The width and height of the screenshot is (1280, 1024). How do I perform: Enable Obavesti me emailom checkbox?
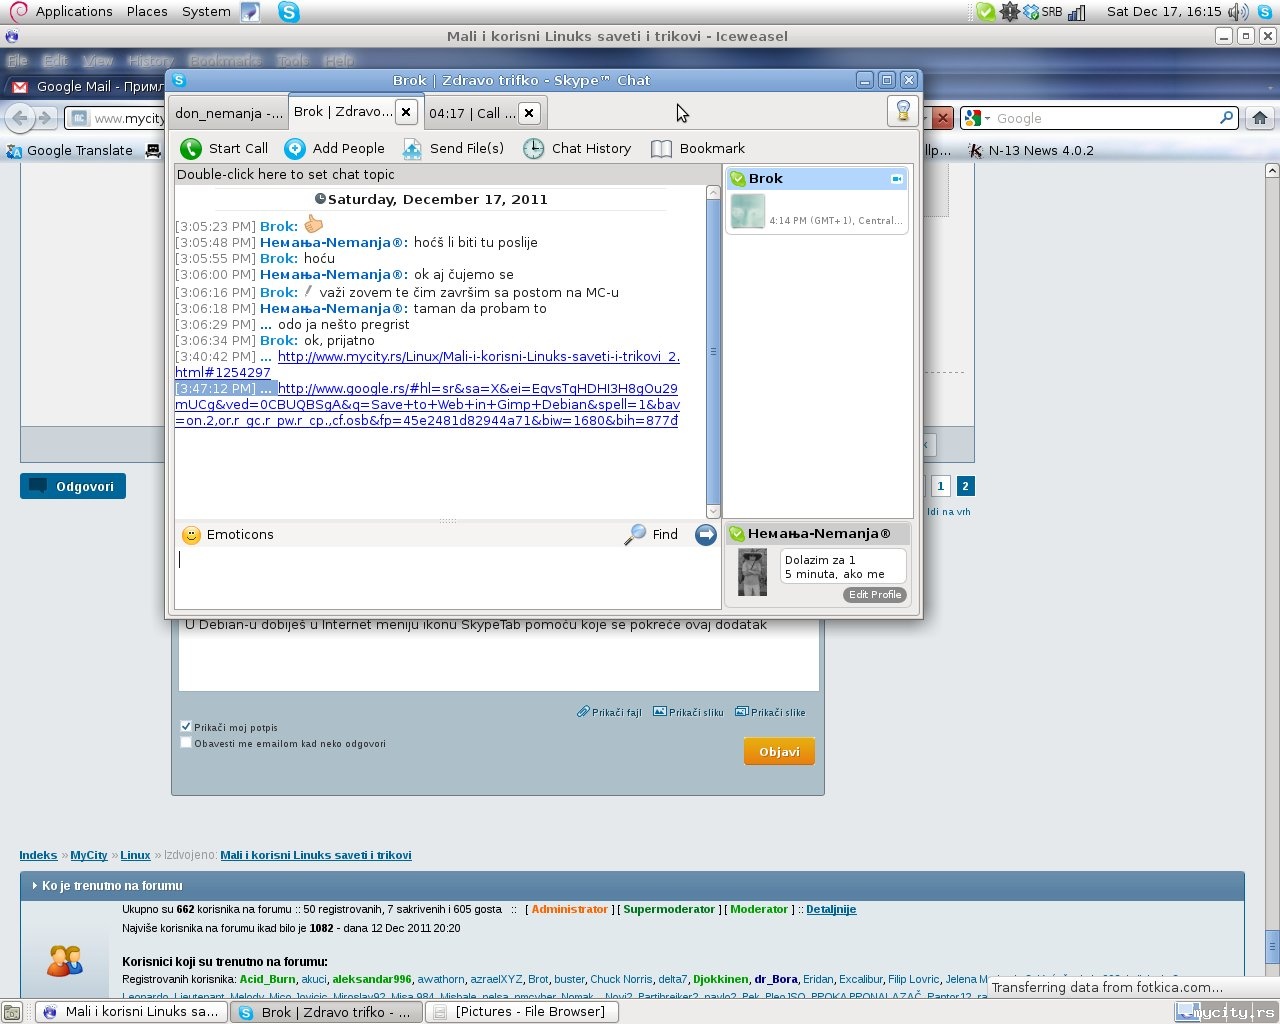(186, 743)
